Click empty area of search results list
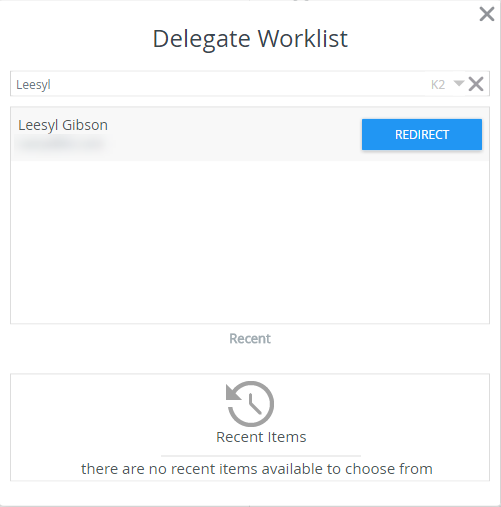 [x=250, y=242]
